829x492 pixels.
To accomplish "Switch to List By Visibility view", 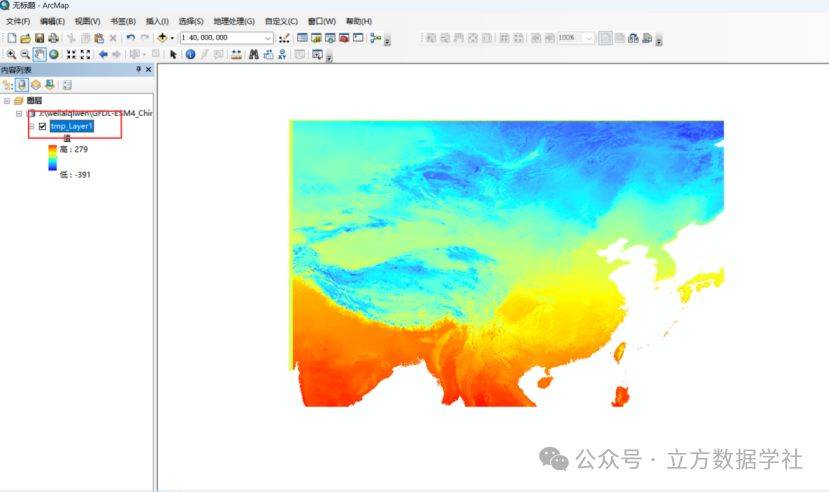I will click(36, 85).
